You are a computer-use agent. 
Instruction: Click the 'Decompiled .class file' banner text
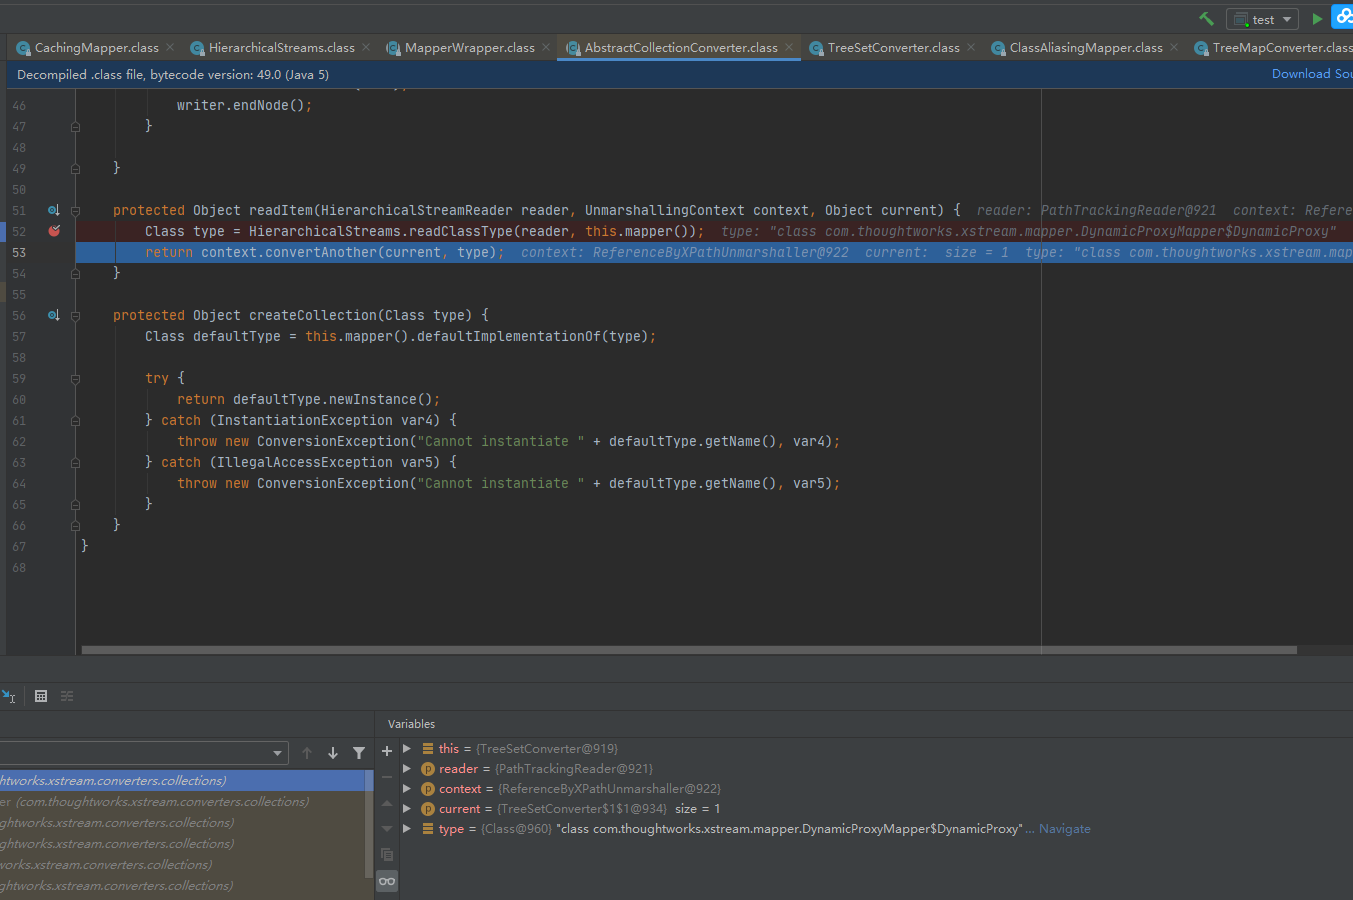pos(173,74)
